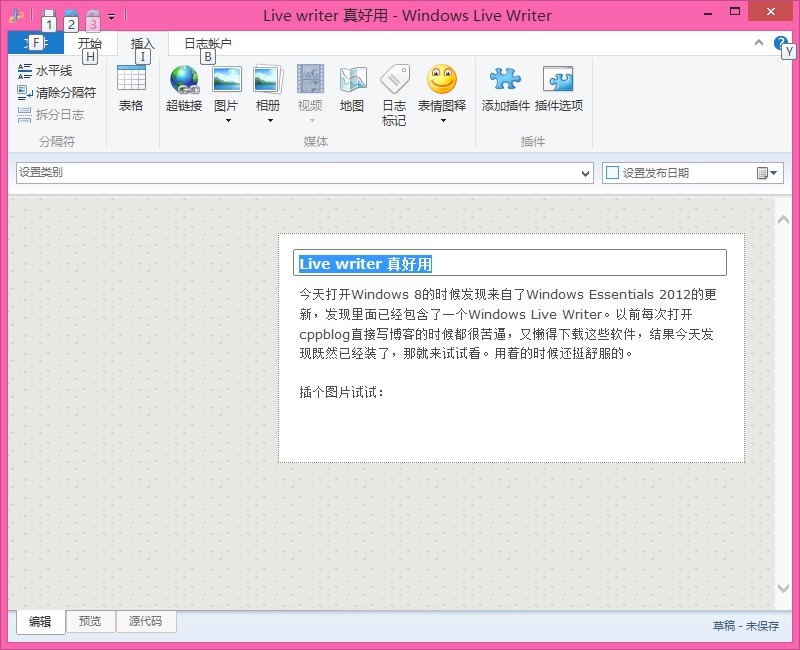Click the 表情图释 smiley emoticon icon

click(x=442, y=79)
